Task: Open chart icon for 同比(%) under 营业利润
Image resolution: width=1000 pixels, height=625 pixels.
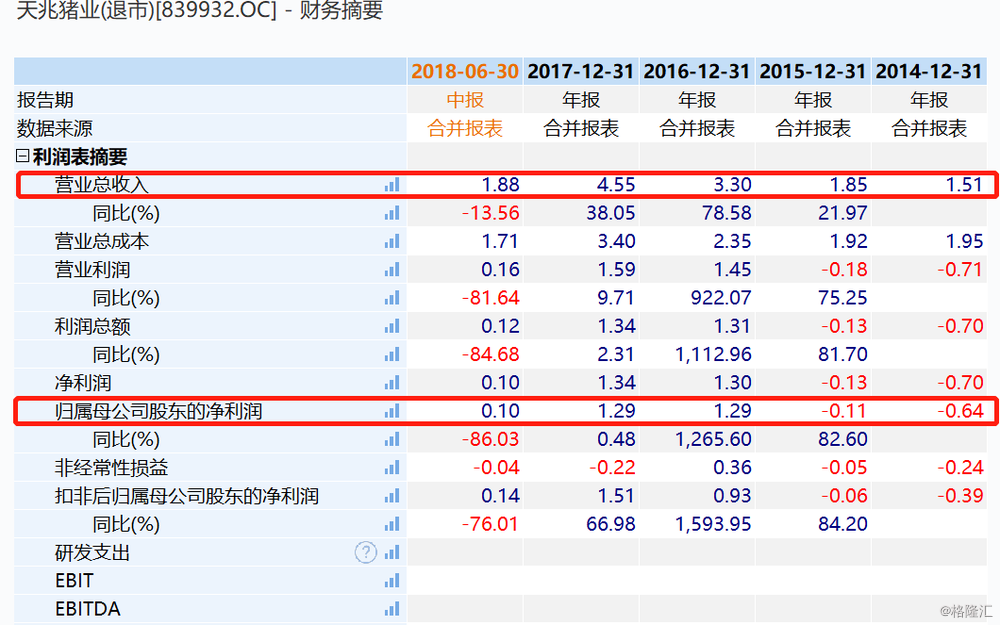Action: point(392,298)
